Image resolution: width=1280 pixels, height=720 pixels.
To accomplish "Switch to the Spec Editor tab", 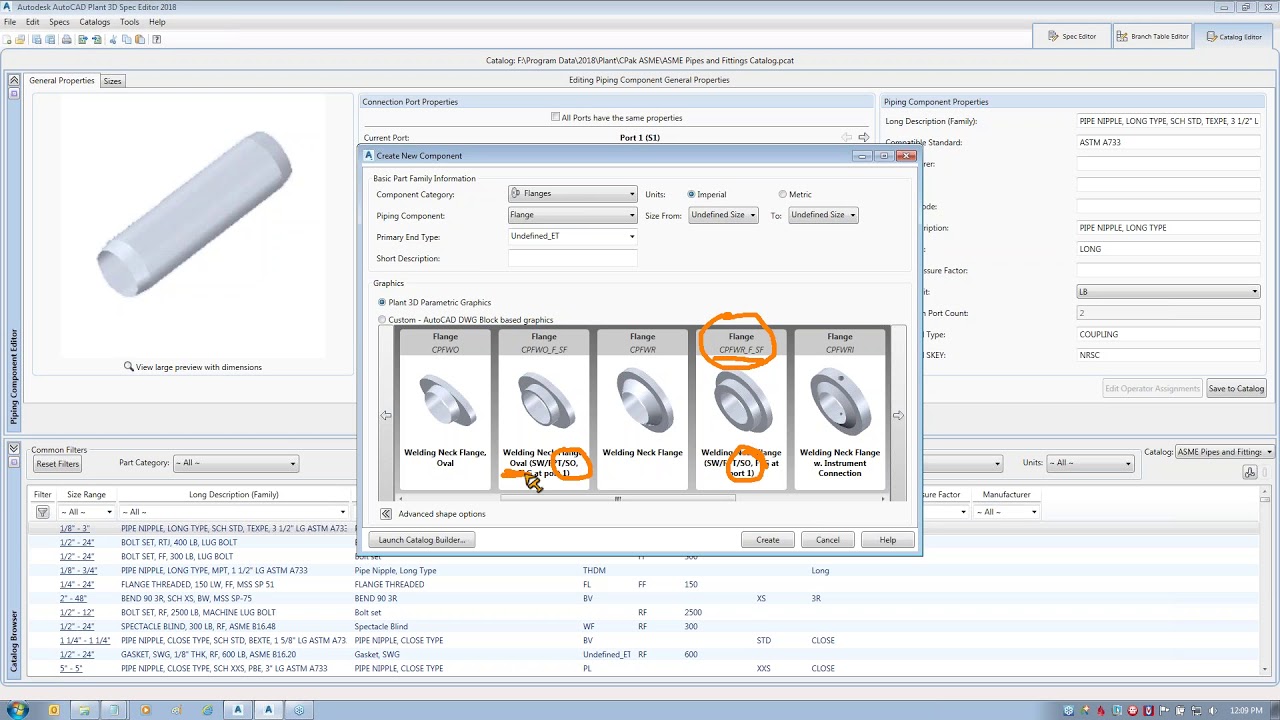I will pos(1072,36).
